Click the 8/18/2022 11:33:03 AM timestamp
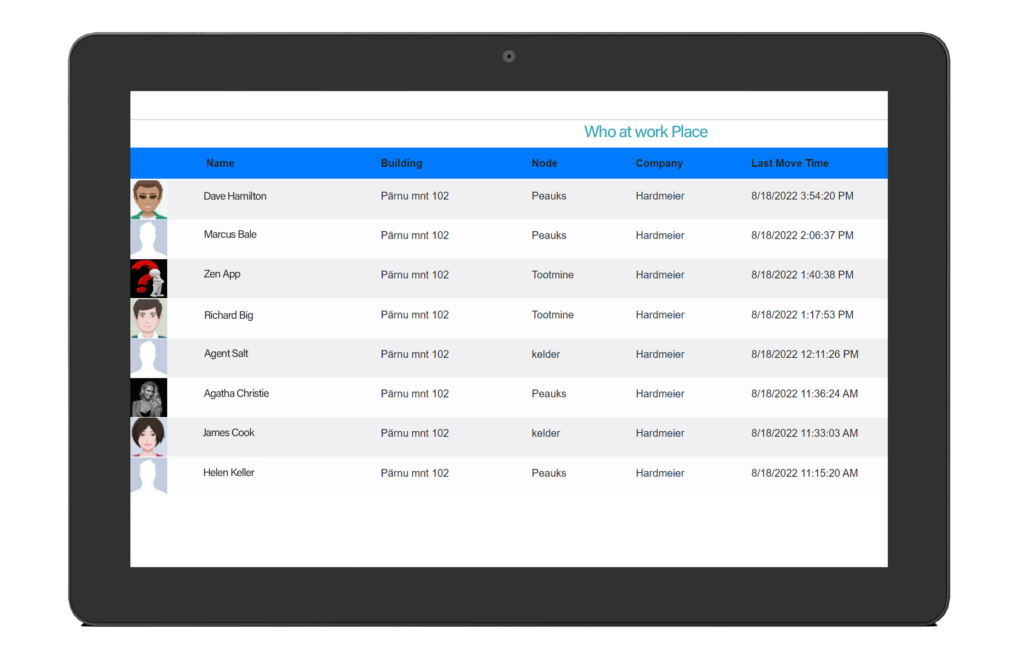This screenshot has width=1024, height=662. coord(805,433)
